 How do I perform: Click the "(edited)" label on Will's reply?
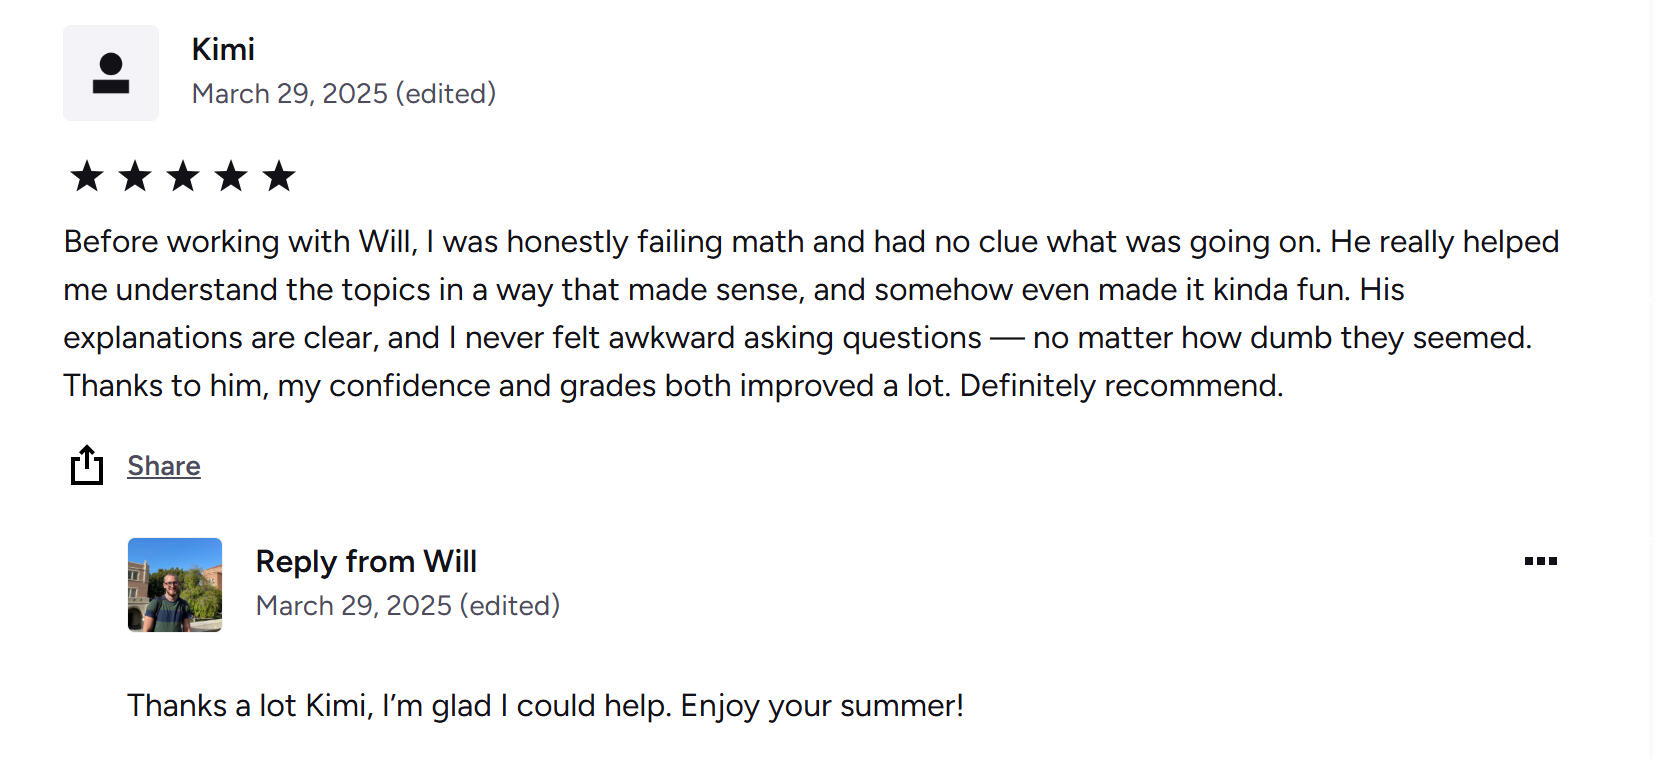[x=510, y=605]
